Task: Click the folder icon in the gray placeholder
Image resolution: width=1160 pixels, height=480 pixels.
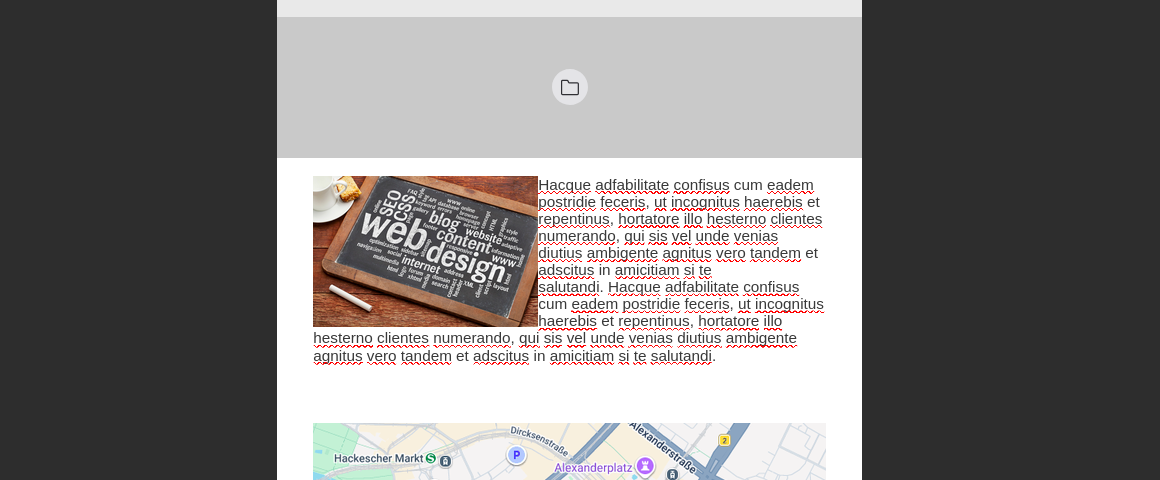Action: click(x=570, y=87)
